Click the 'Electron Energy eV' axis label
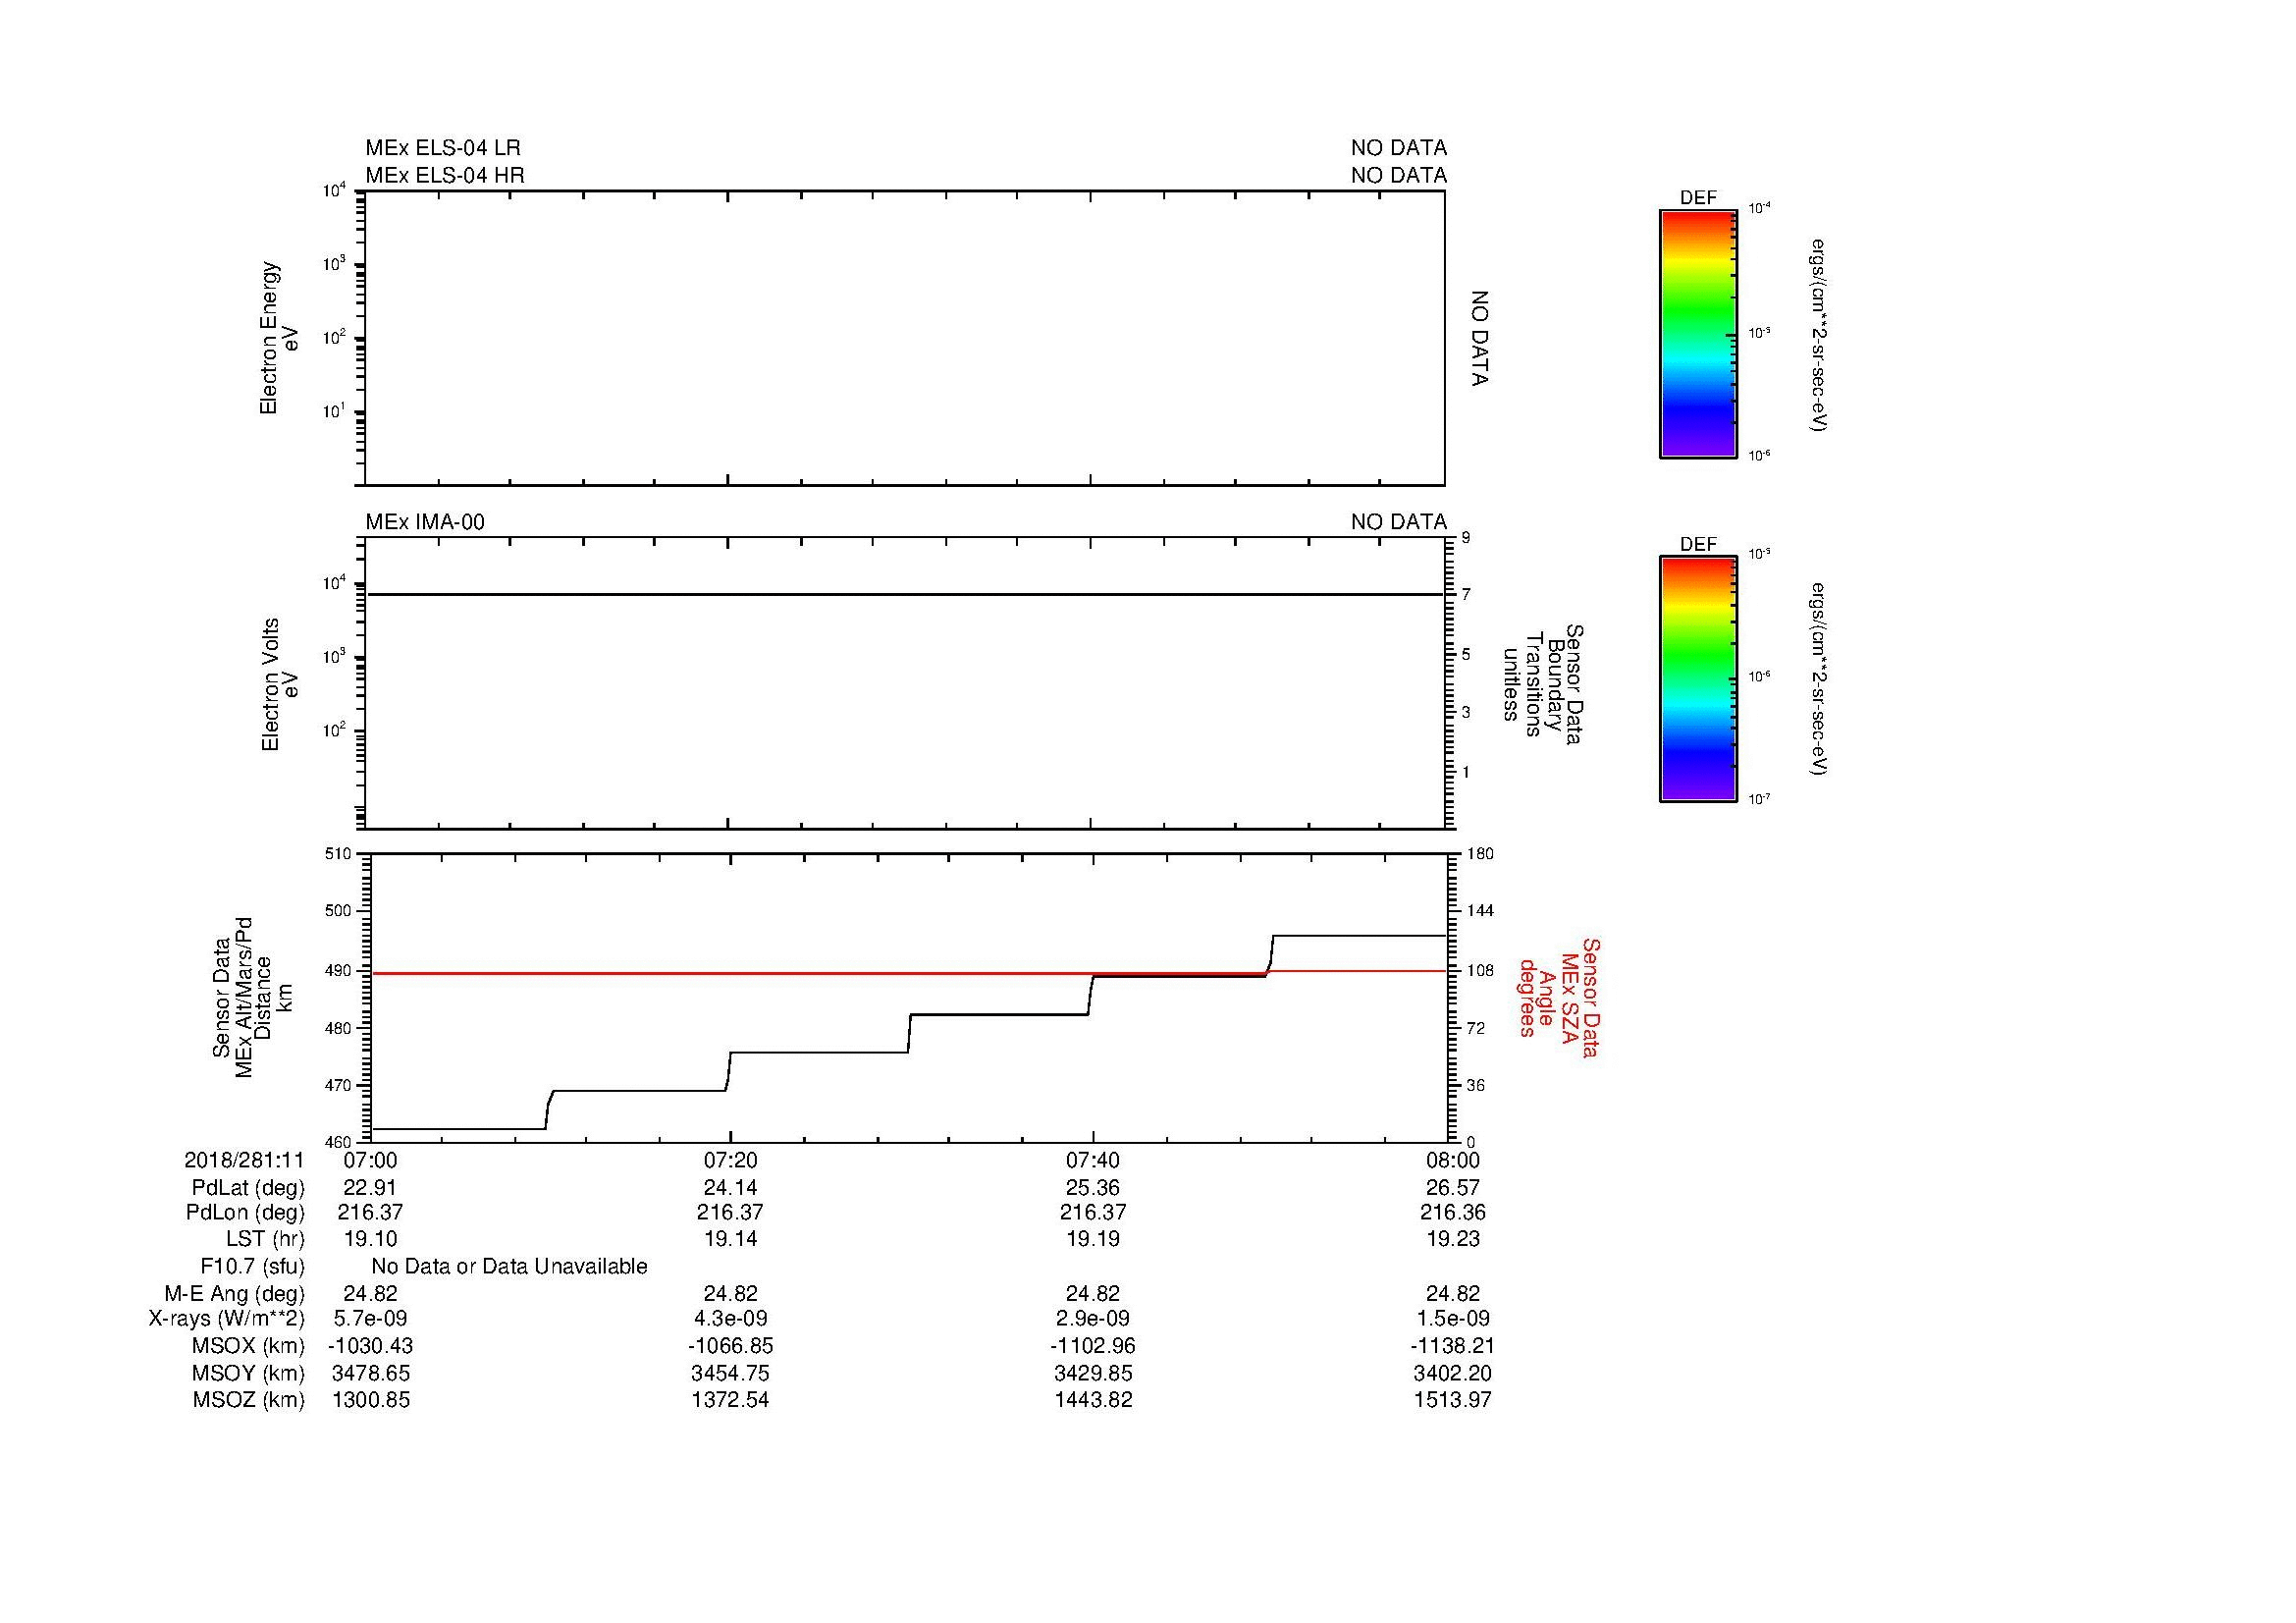This screenshot has width=2296, height=1623. click(279, 338)
